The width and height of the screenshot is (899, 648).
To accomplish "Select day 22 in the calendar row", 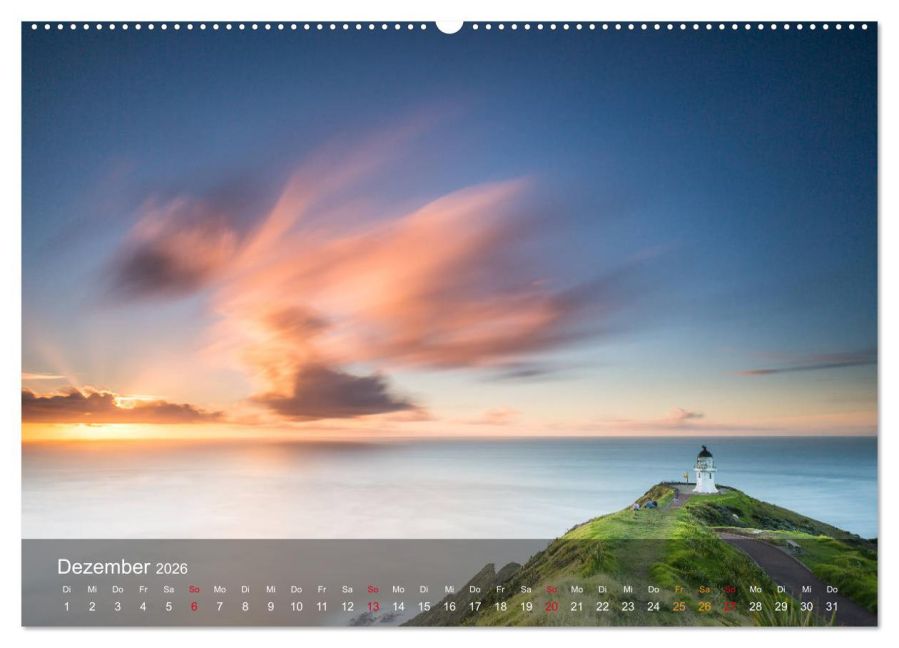I will coord(602,607).
